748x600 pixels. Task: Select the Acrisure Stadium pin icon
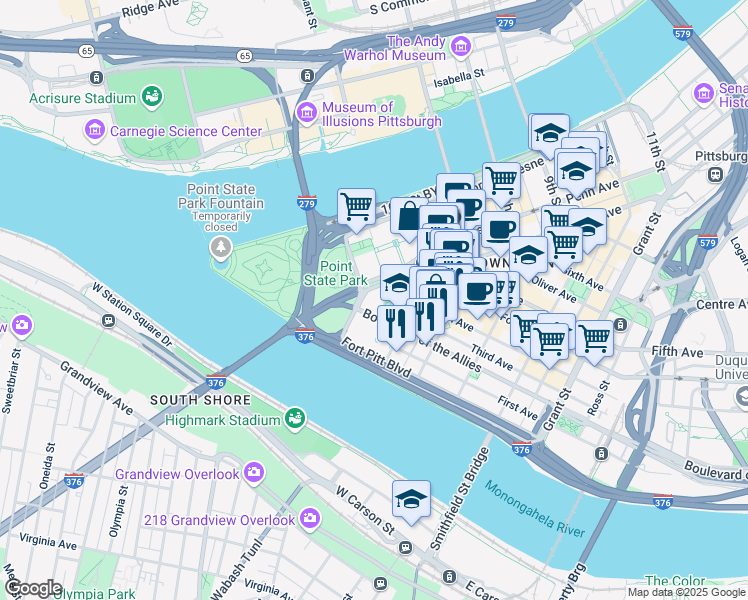152,96
